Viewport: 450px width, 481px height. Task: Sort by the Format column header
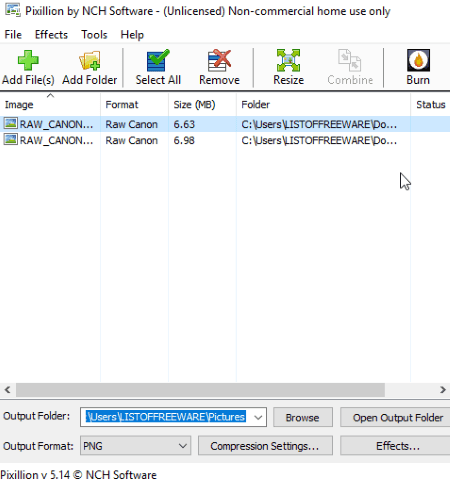point(134,104)
